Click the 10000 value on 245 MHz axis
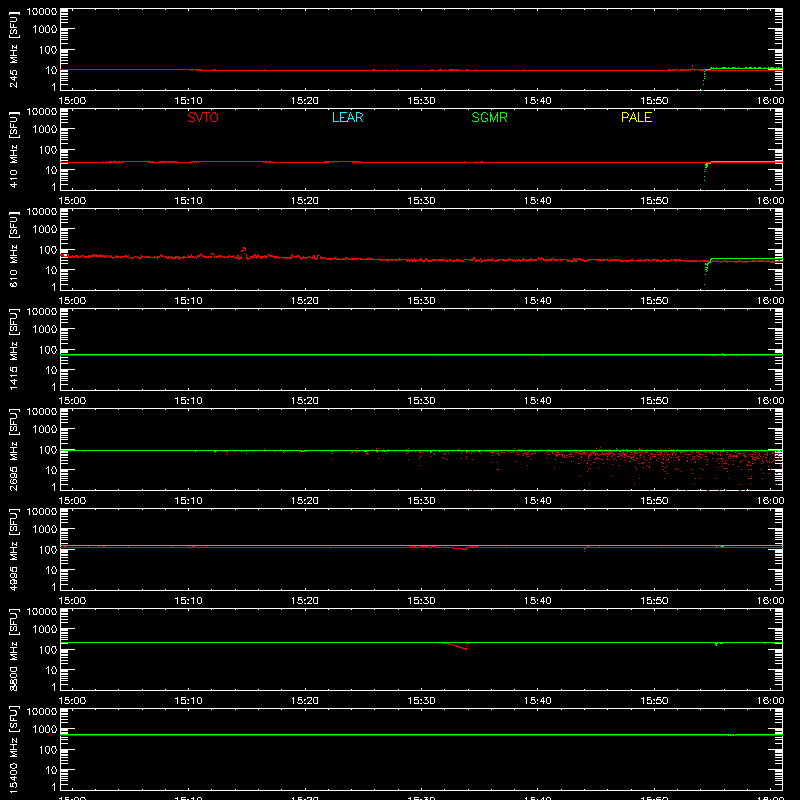Screen dimensions: 800x800 [42, 12]
